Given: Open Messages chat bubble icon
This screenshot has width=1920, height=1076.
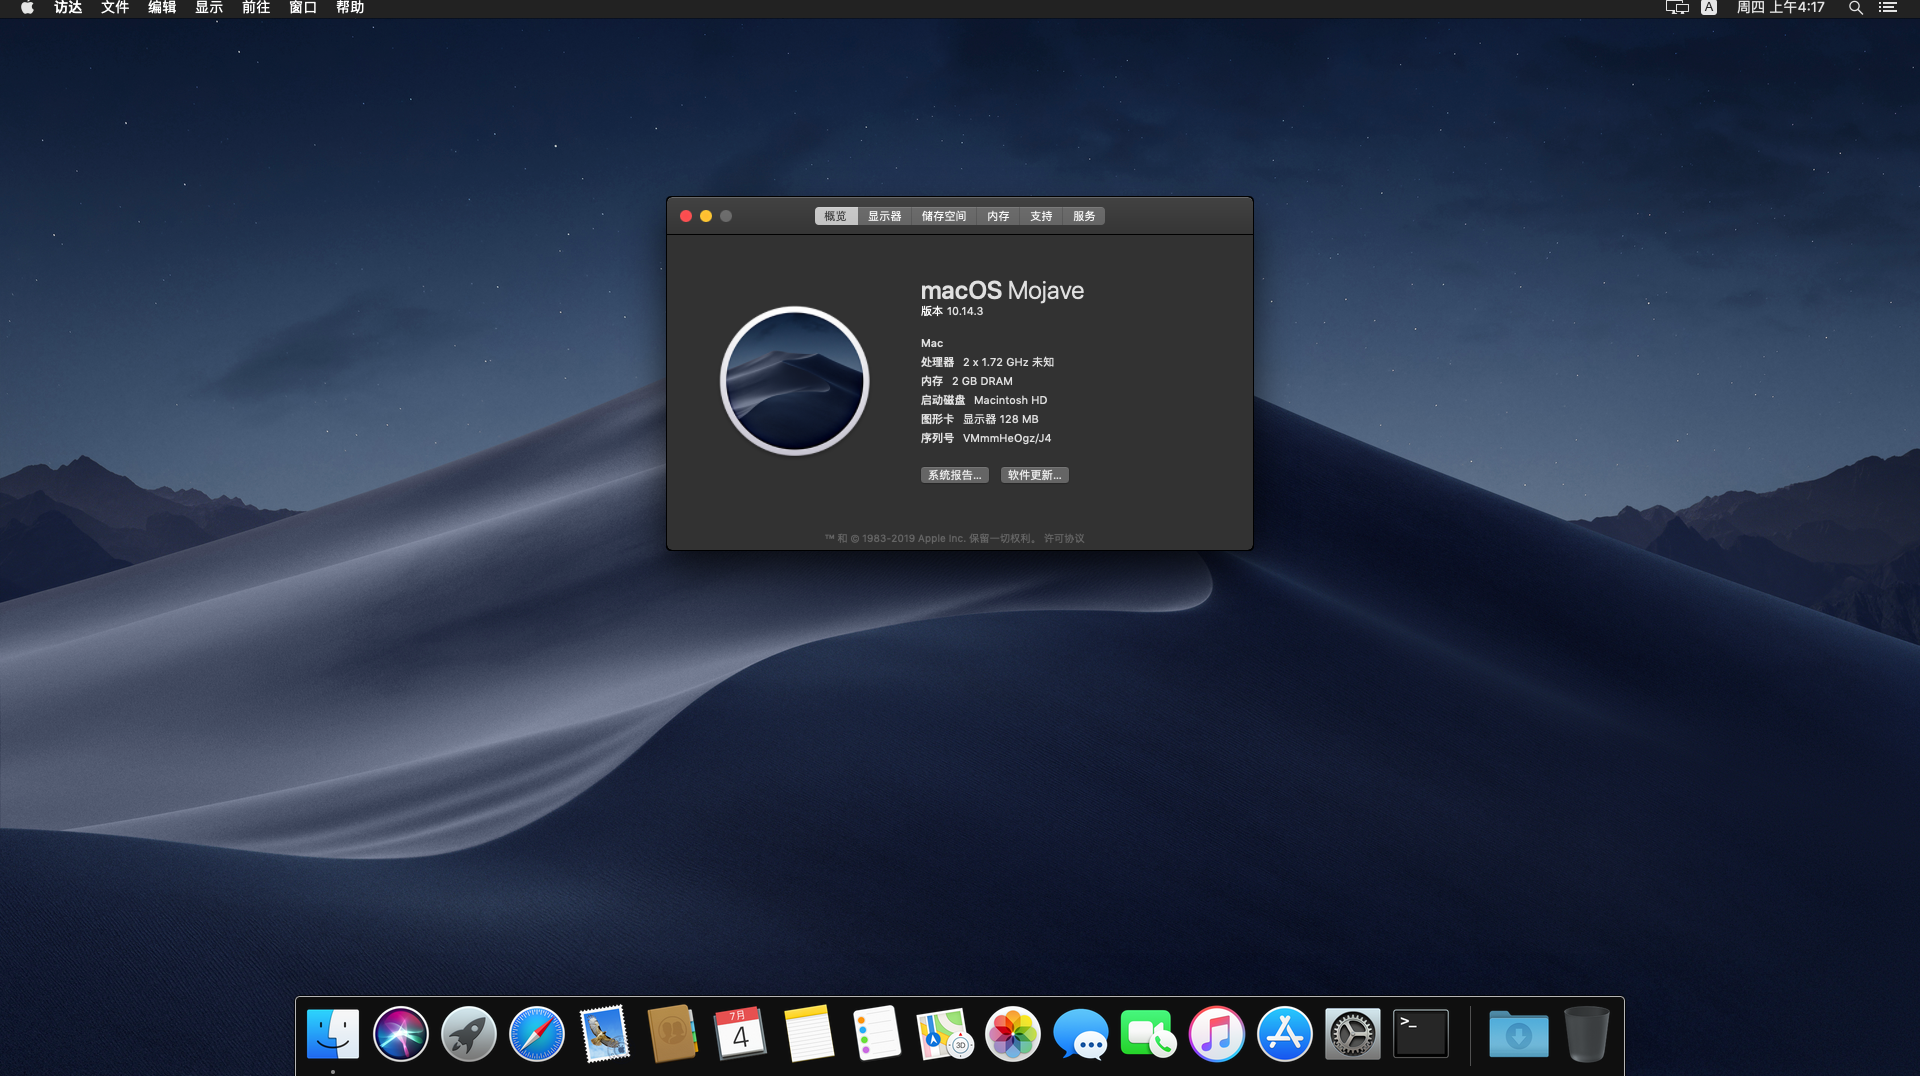Looking at the screenshot, I should (1081, 1034).
